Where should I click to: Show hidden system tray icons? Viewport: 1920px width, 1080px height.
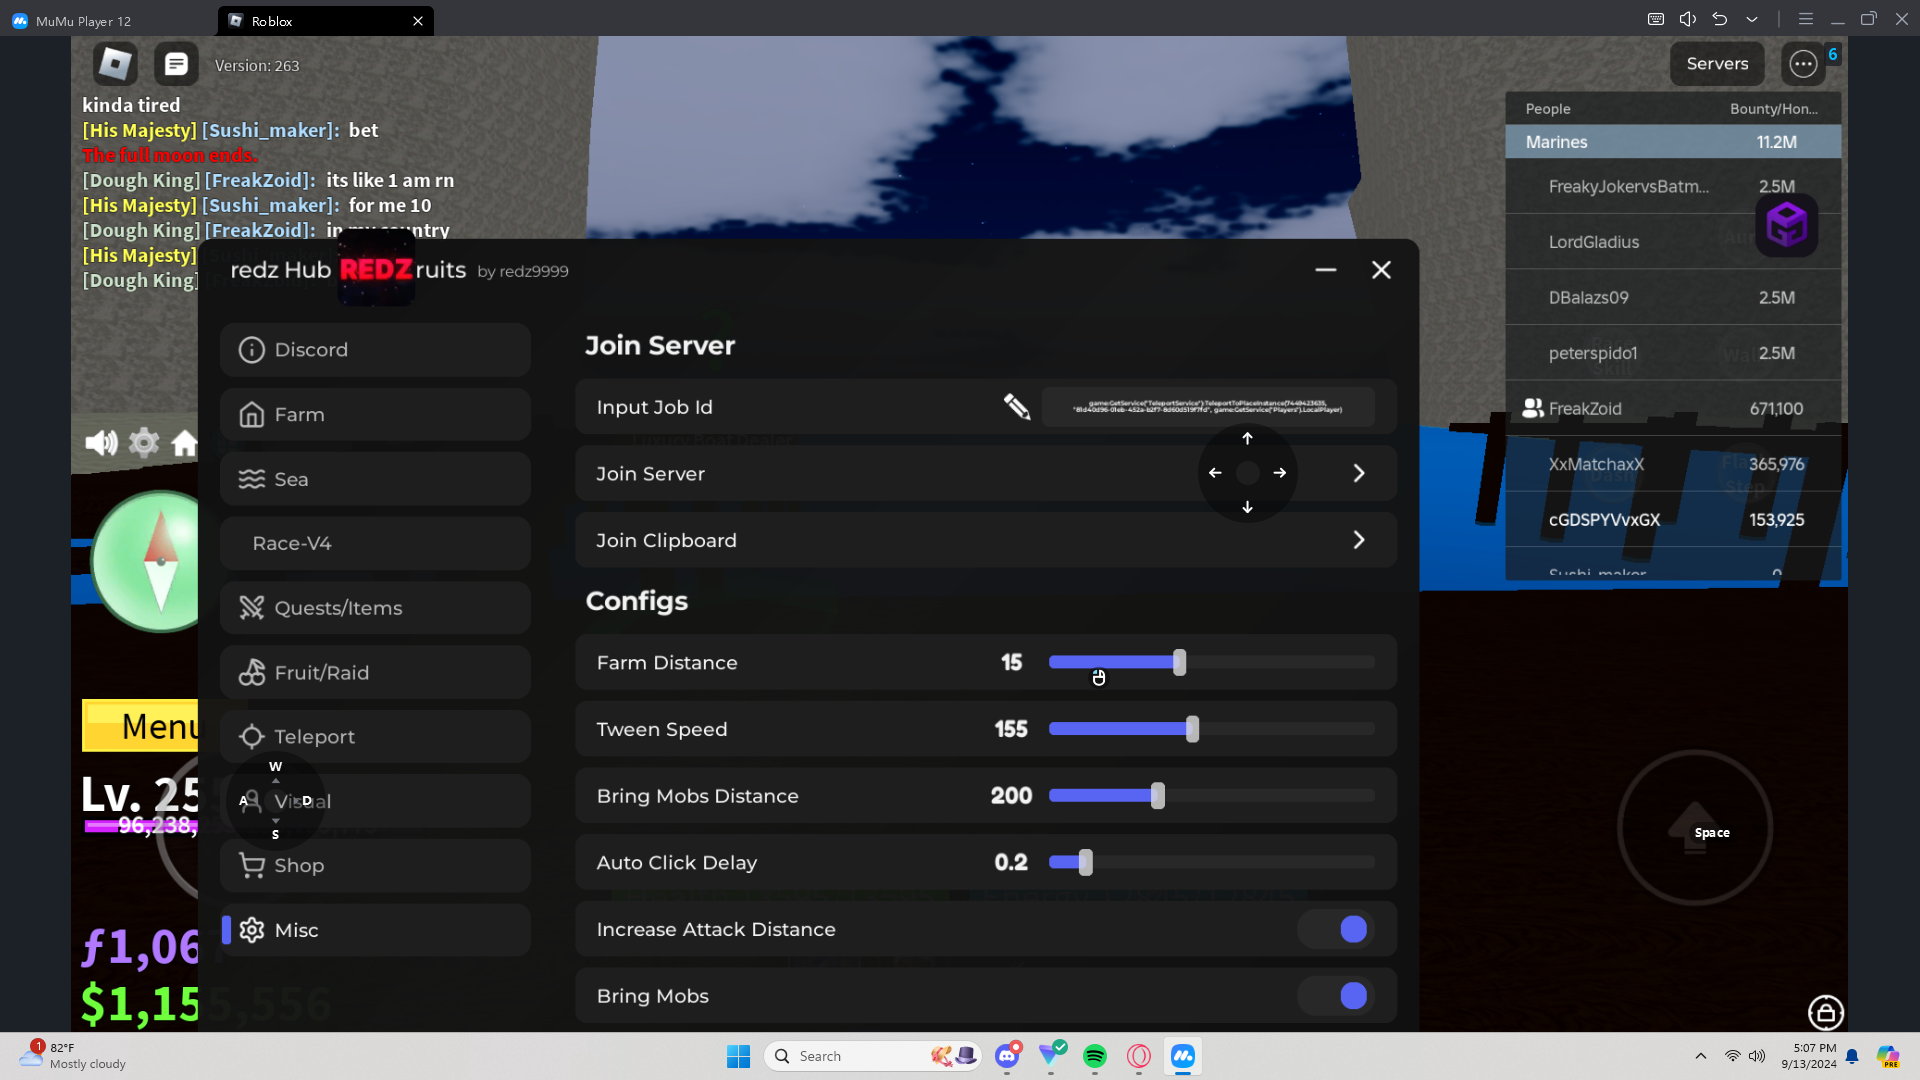(1700, 1056)
